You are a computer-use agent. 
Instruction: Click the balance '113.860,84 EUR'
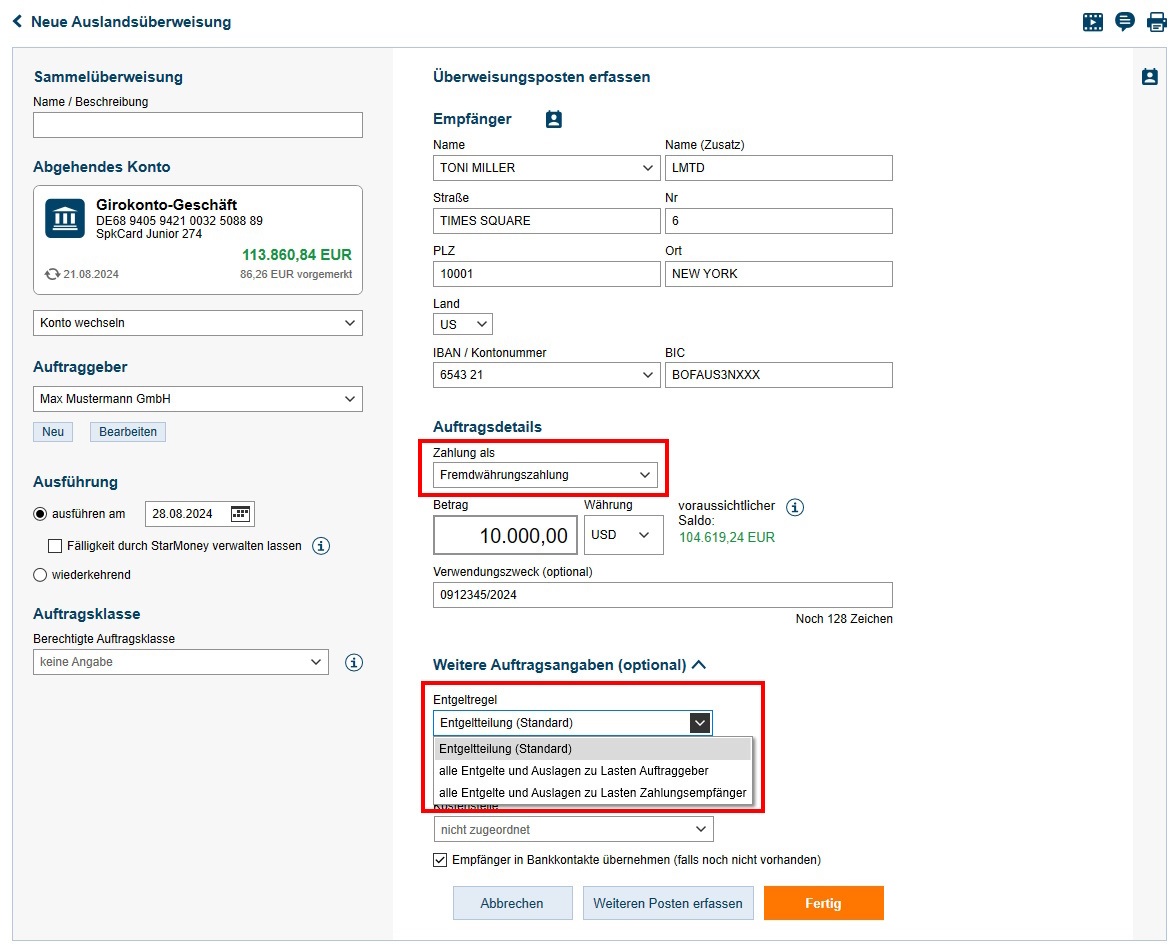(297, 255)
